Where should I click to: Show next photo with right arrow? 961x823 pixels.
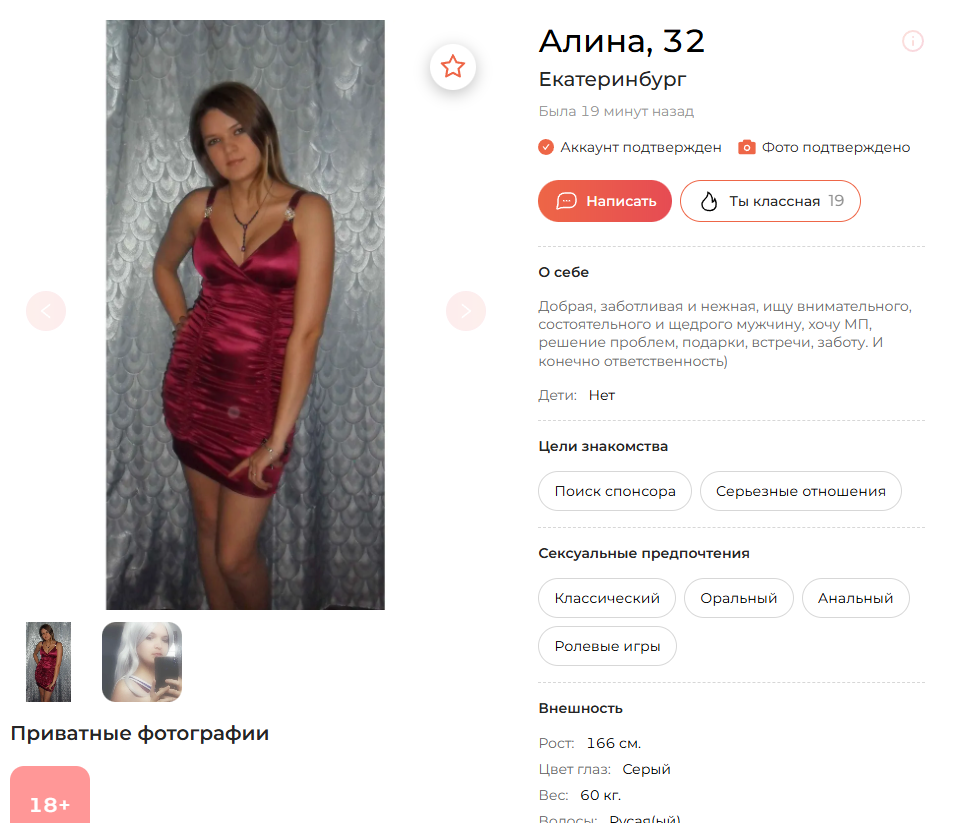[466, 311]
